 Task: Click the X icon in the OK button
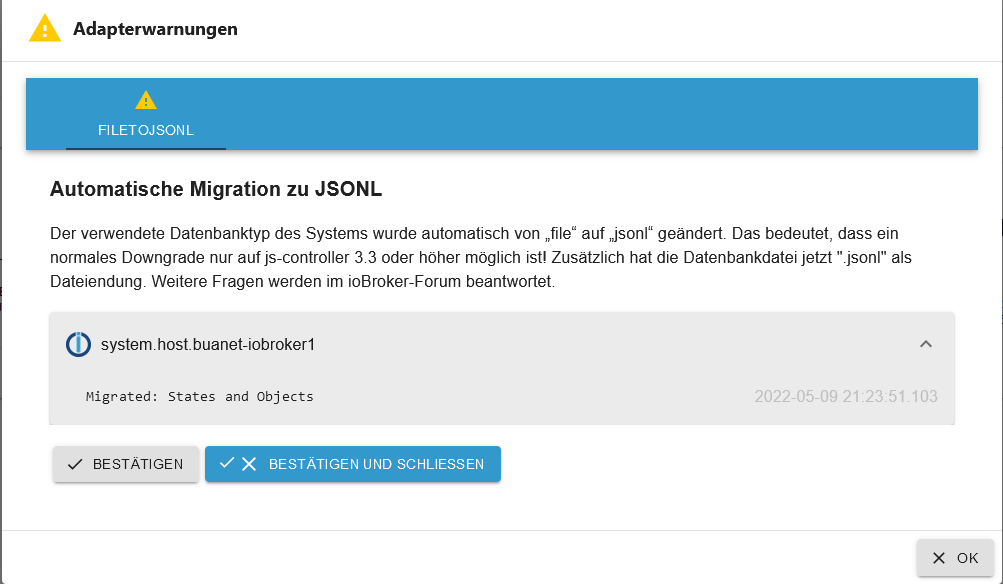(938, 558)
